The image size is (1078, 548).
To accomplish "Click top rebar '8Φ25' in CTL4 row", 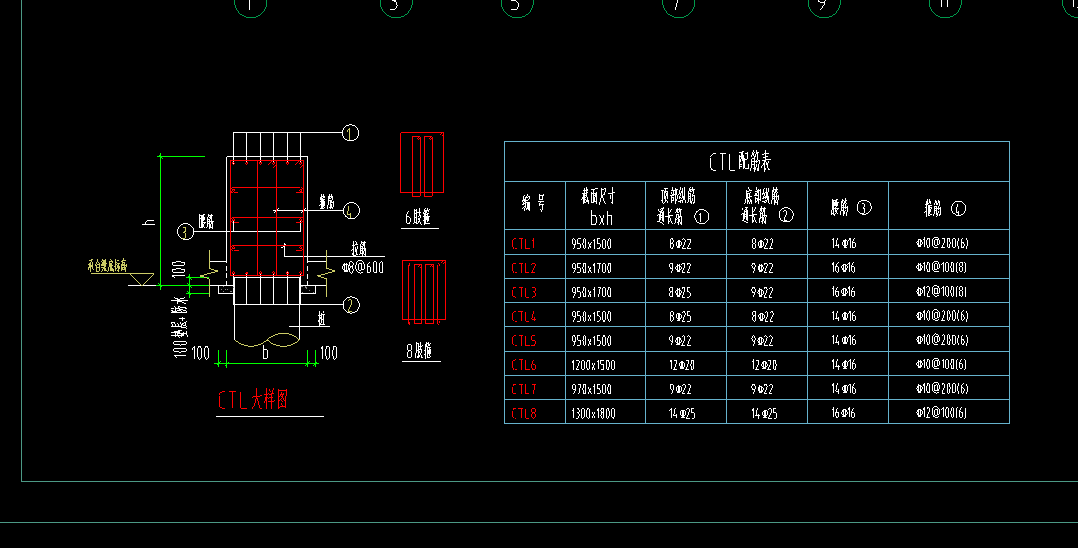I will [x=680, y=316].
